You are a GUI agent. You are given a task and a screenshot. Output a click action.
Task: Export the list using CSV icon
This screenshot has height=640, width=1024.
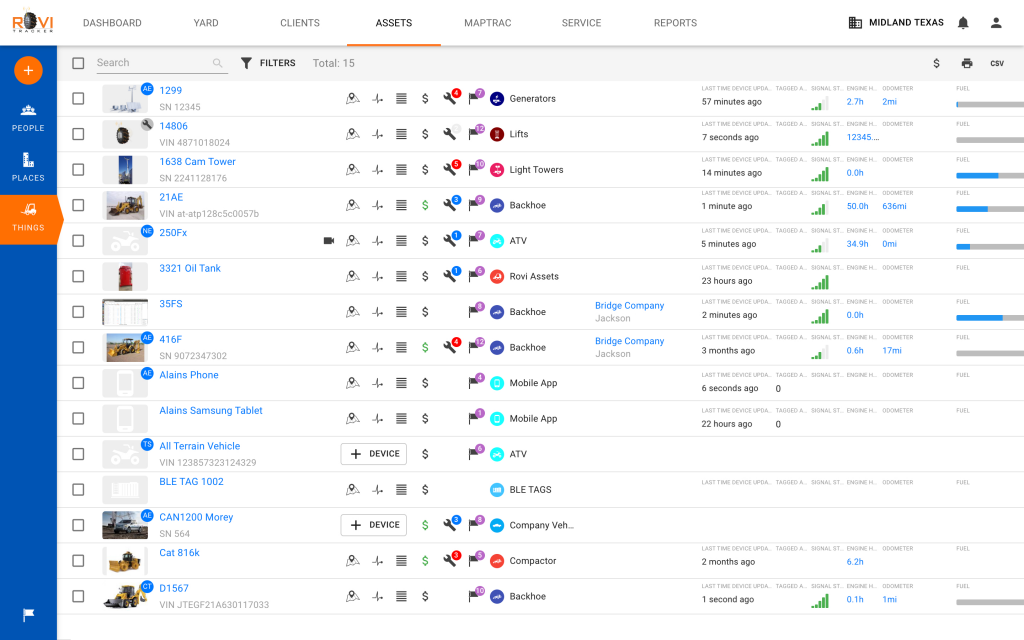[x=997, y=63]
